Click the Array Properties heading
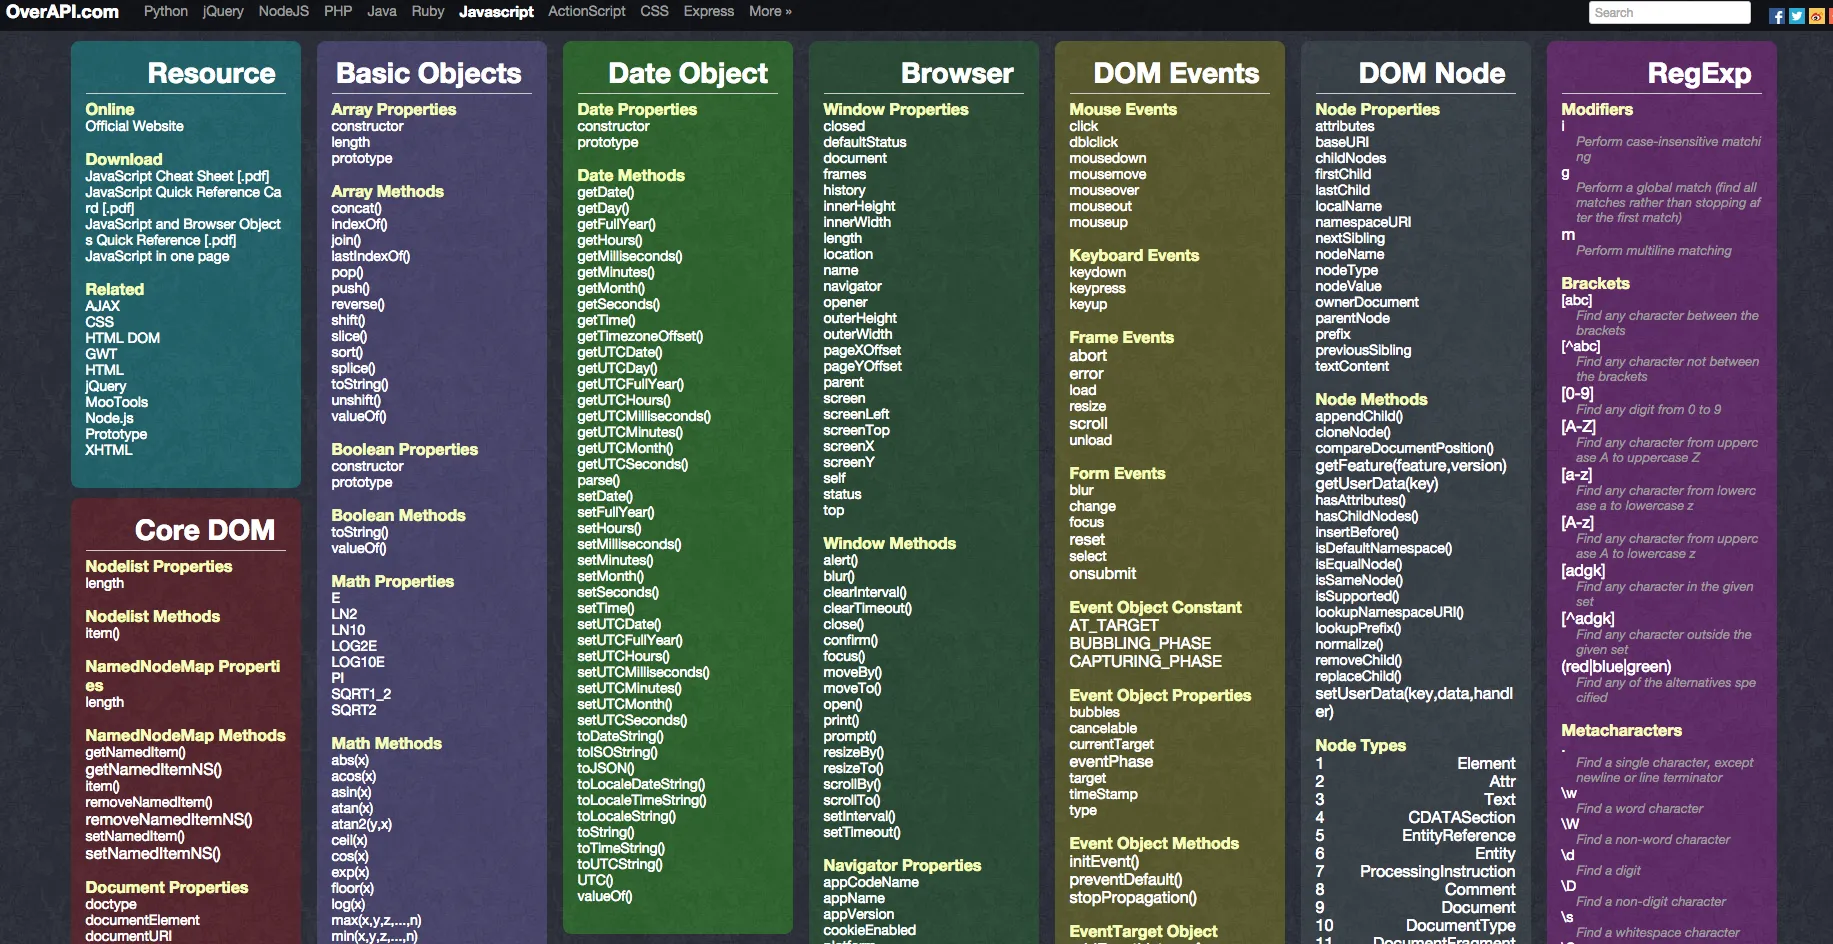Viewport: 1833px width, 944px height. (394, 109)
